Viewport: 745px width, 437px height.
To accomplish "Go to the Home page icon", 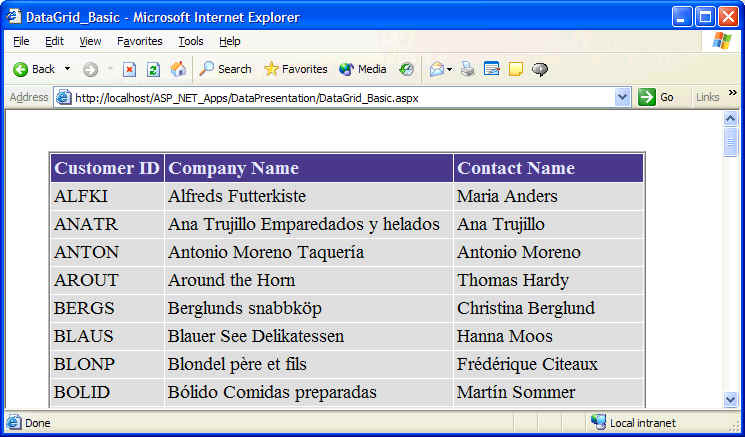I will (x=178, y=69).
